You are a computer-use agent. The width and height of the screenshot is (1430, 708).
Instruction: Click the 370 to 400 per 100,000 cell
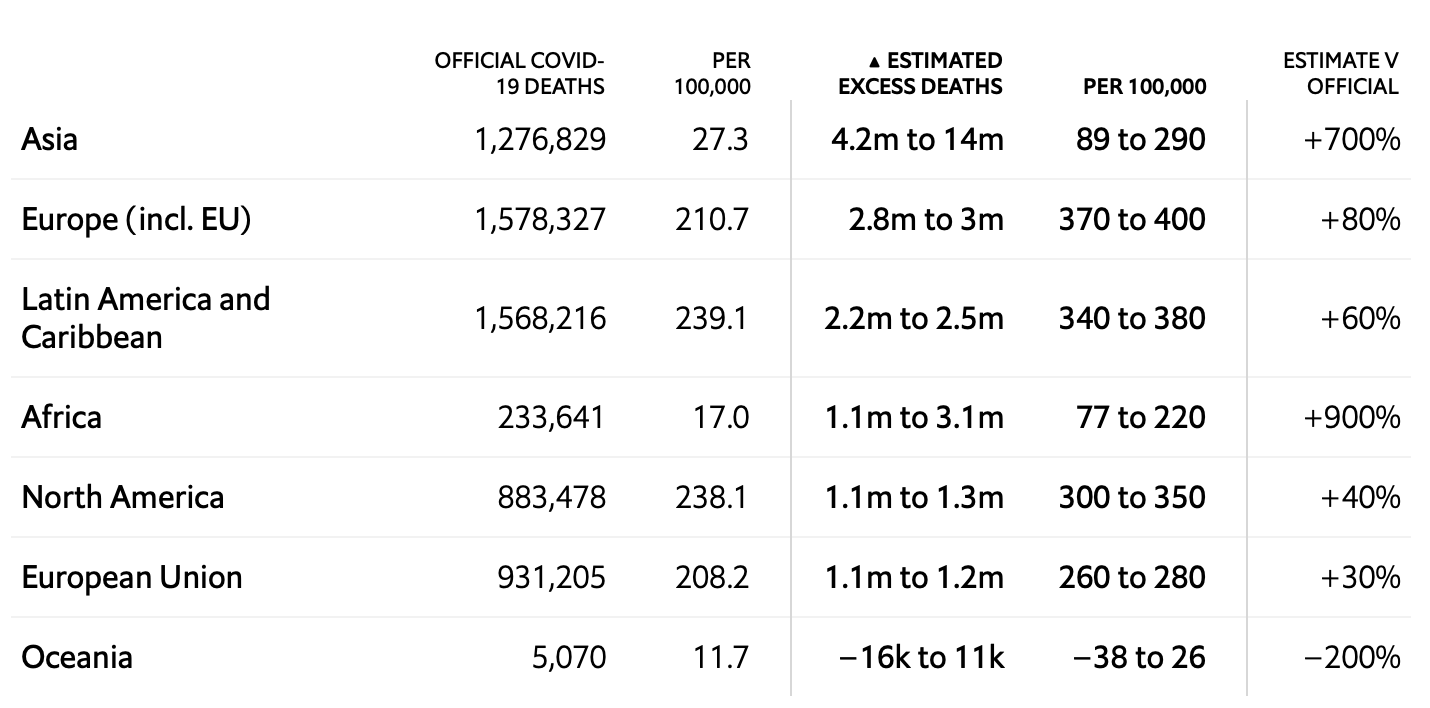(x=1132, y=219)
